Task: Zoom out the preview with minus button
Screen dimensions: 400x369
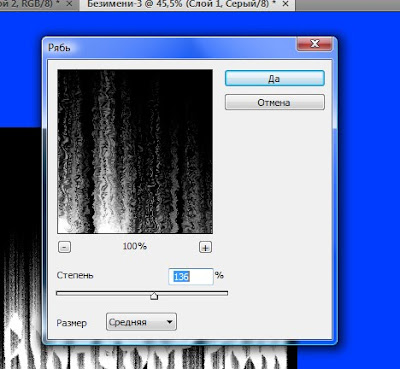Action: pyautogui.click(x=64, y=247)
